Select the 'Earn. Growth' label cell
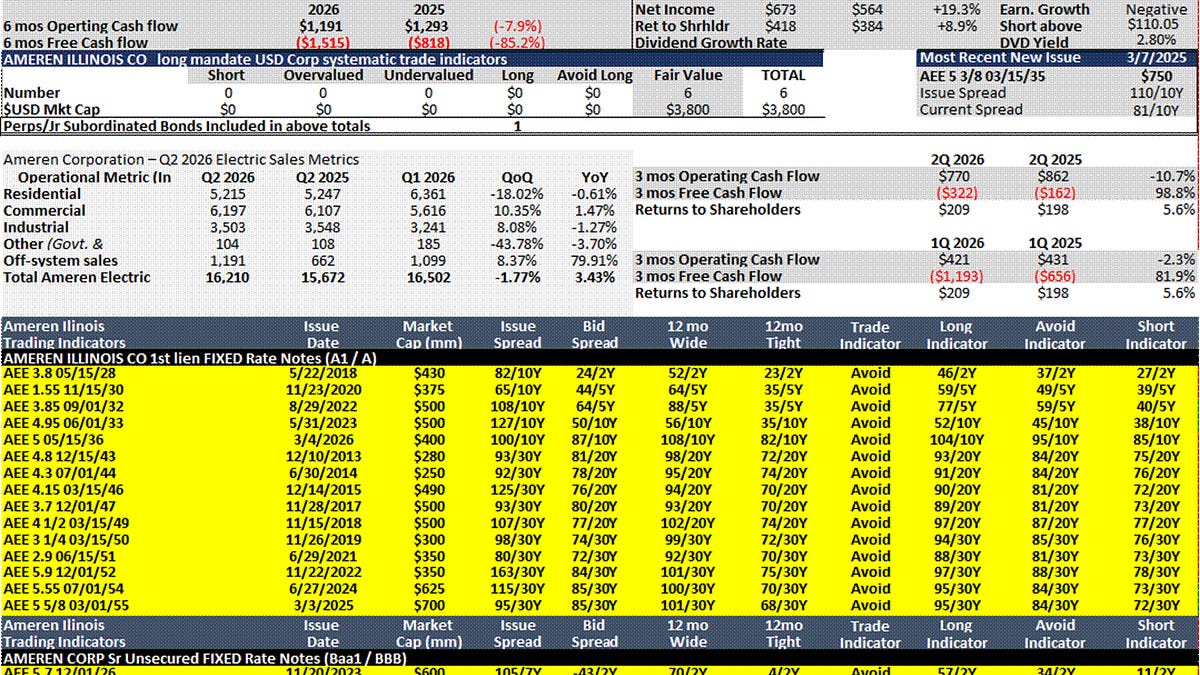This screenshot has width=1200, height=675. [1045, 9]
